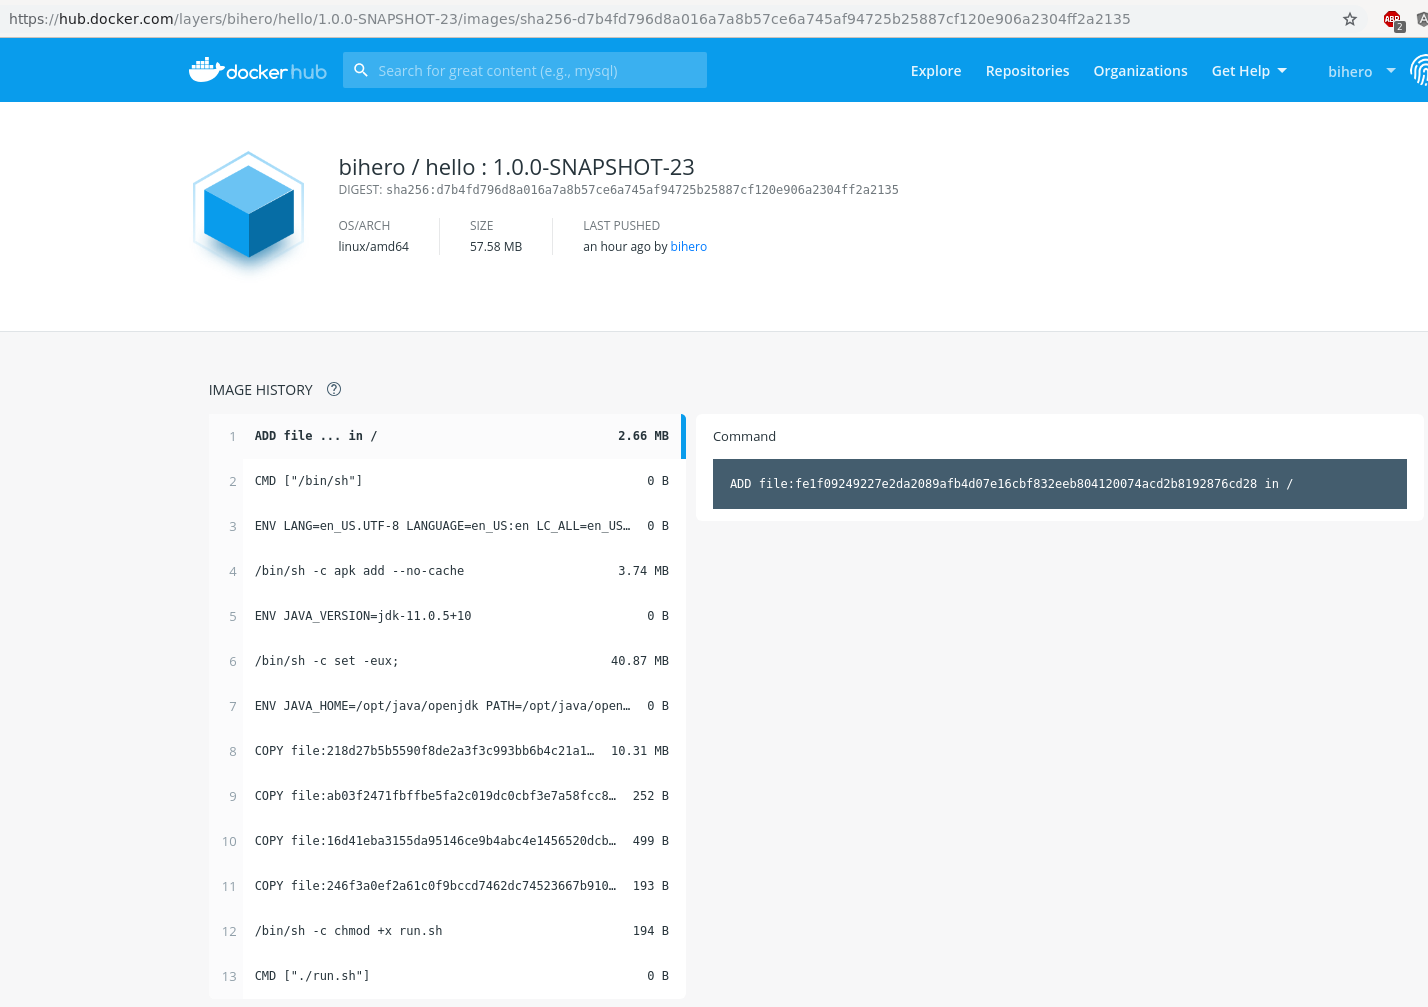Click the linux/amd64 OS/ARCH value
Screen dimensions: 1428x1007
click(374, 247)
